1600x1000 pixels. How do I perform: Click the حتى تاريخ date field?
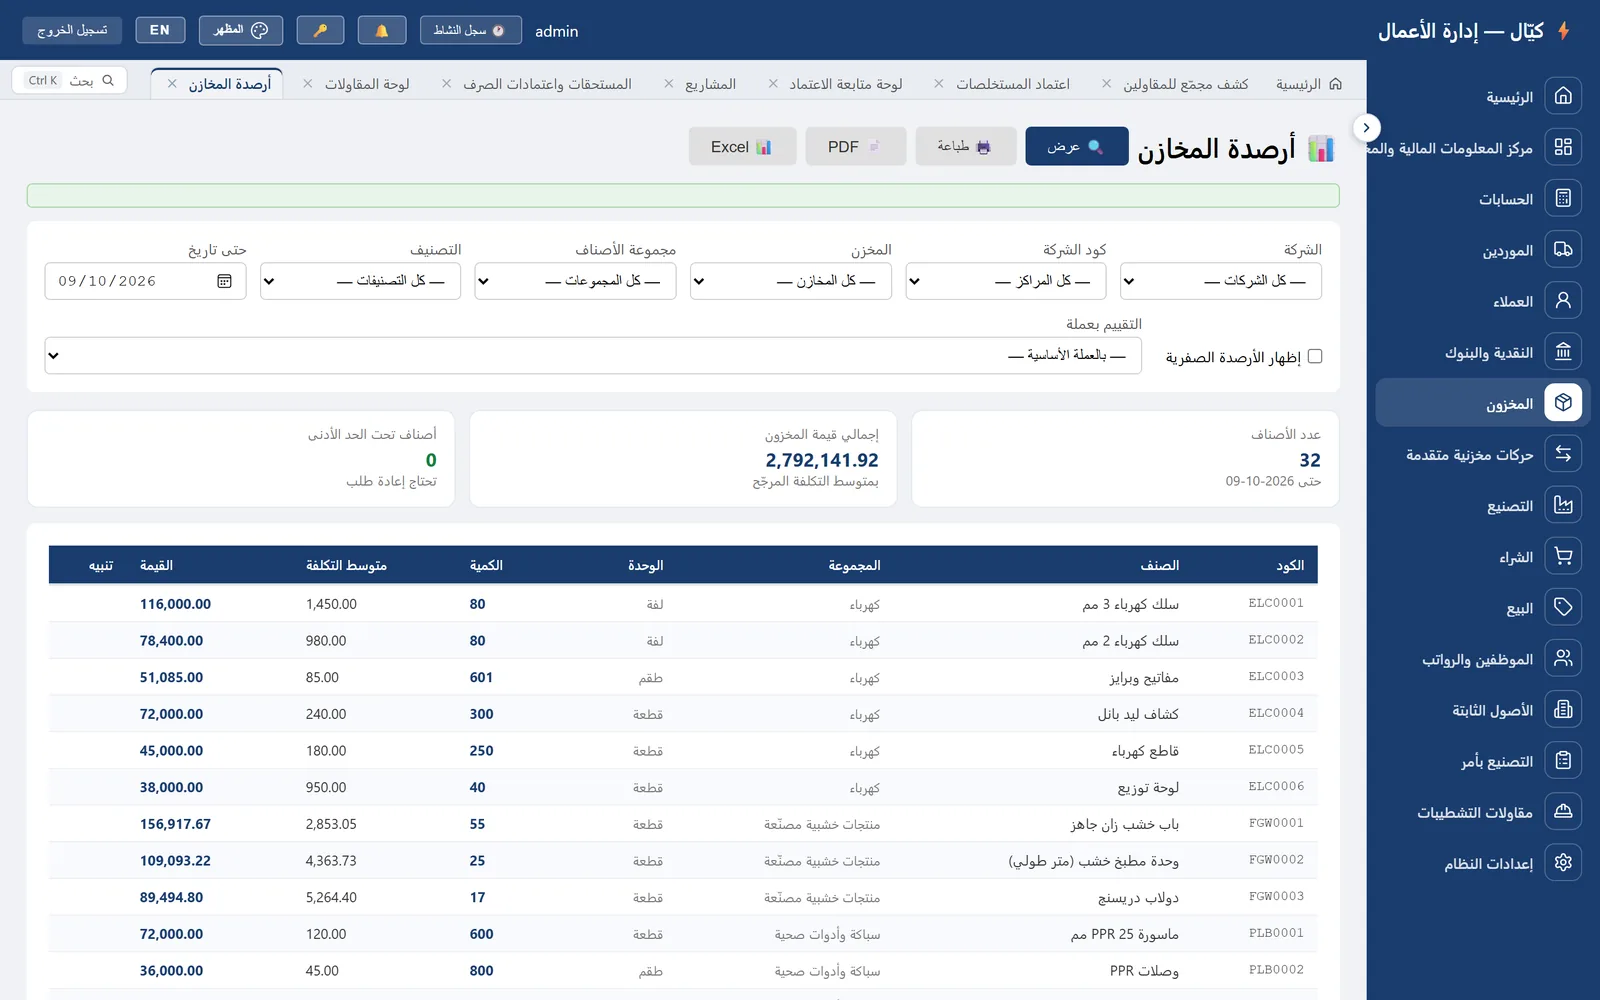coord(145,281)
